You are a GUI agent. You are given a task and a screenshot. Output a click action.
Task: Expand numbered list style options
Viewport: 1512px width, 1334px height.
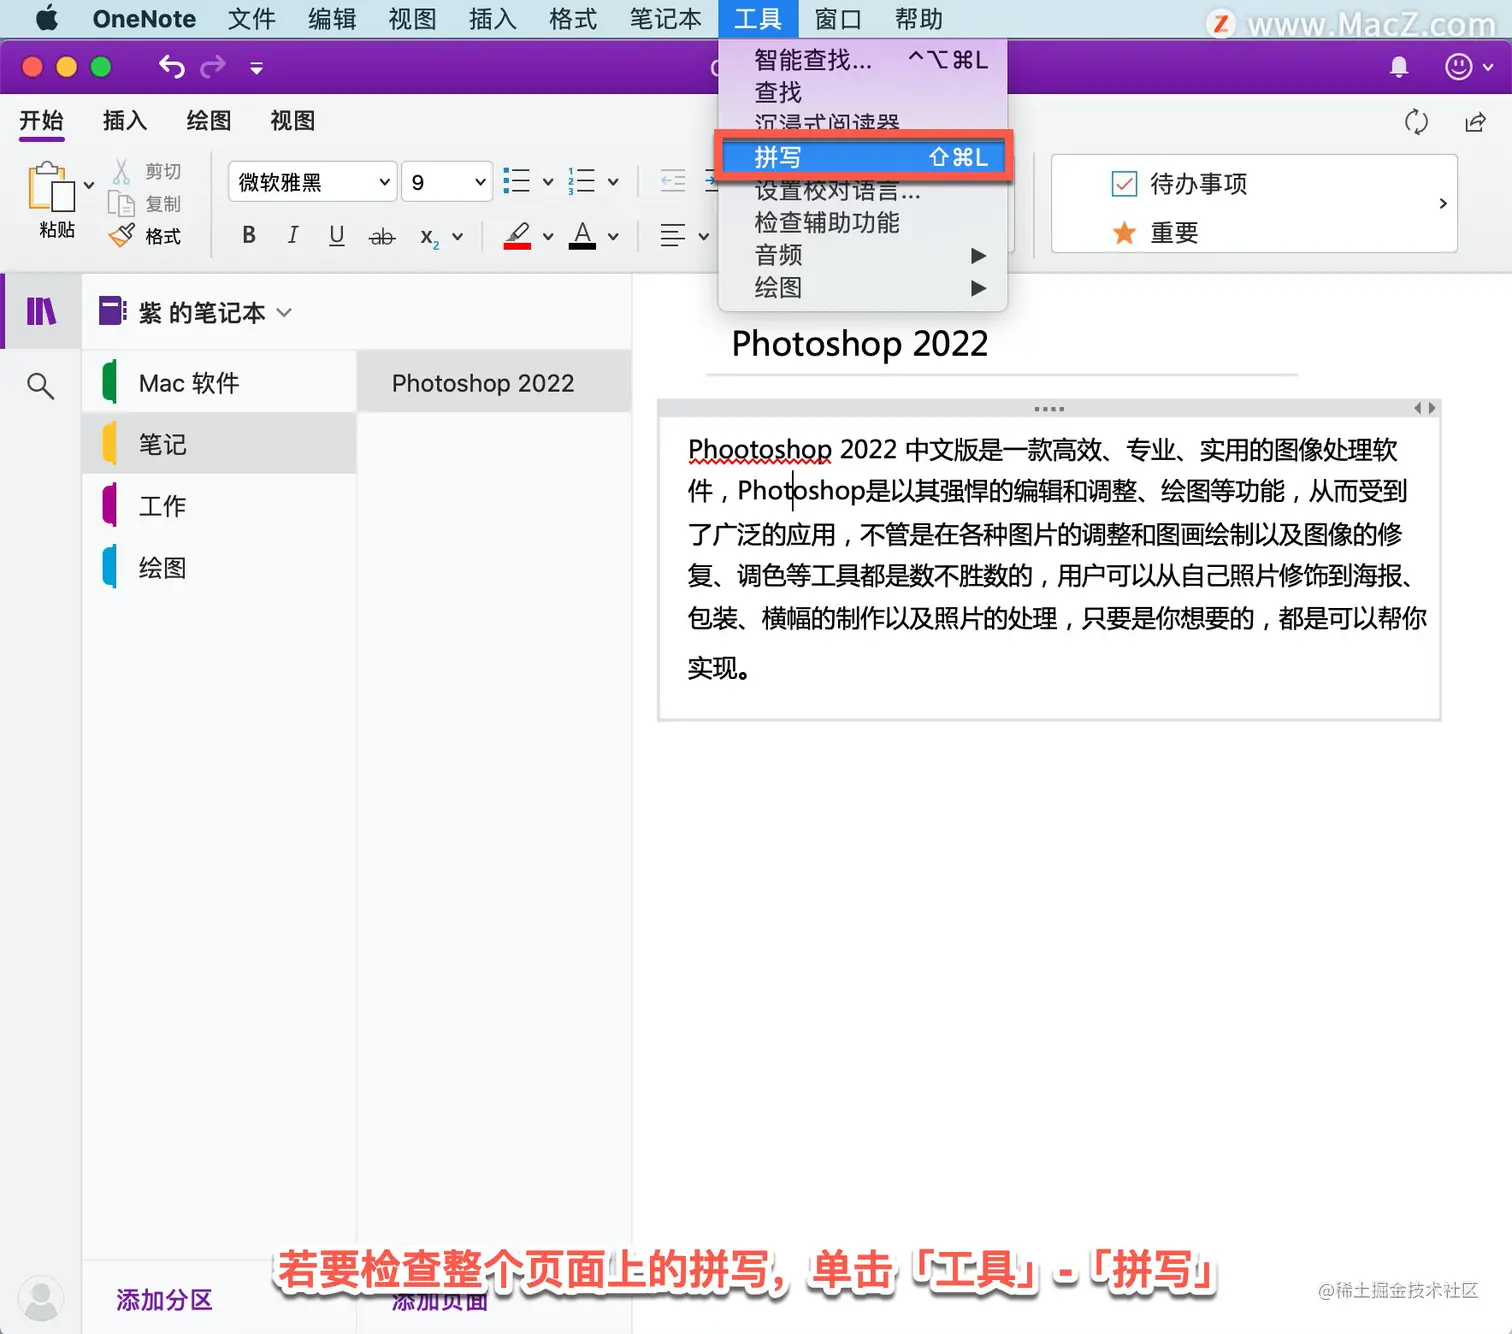pyautogui.click(x=613, y=182)
